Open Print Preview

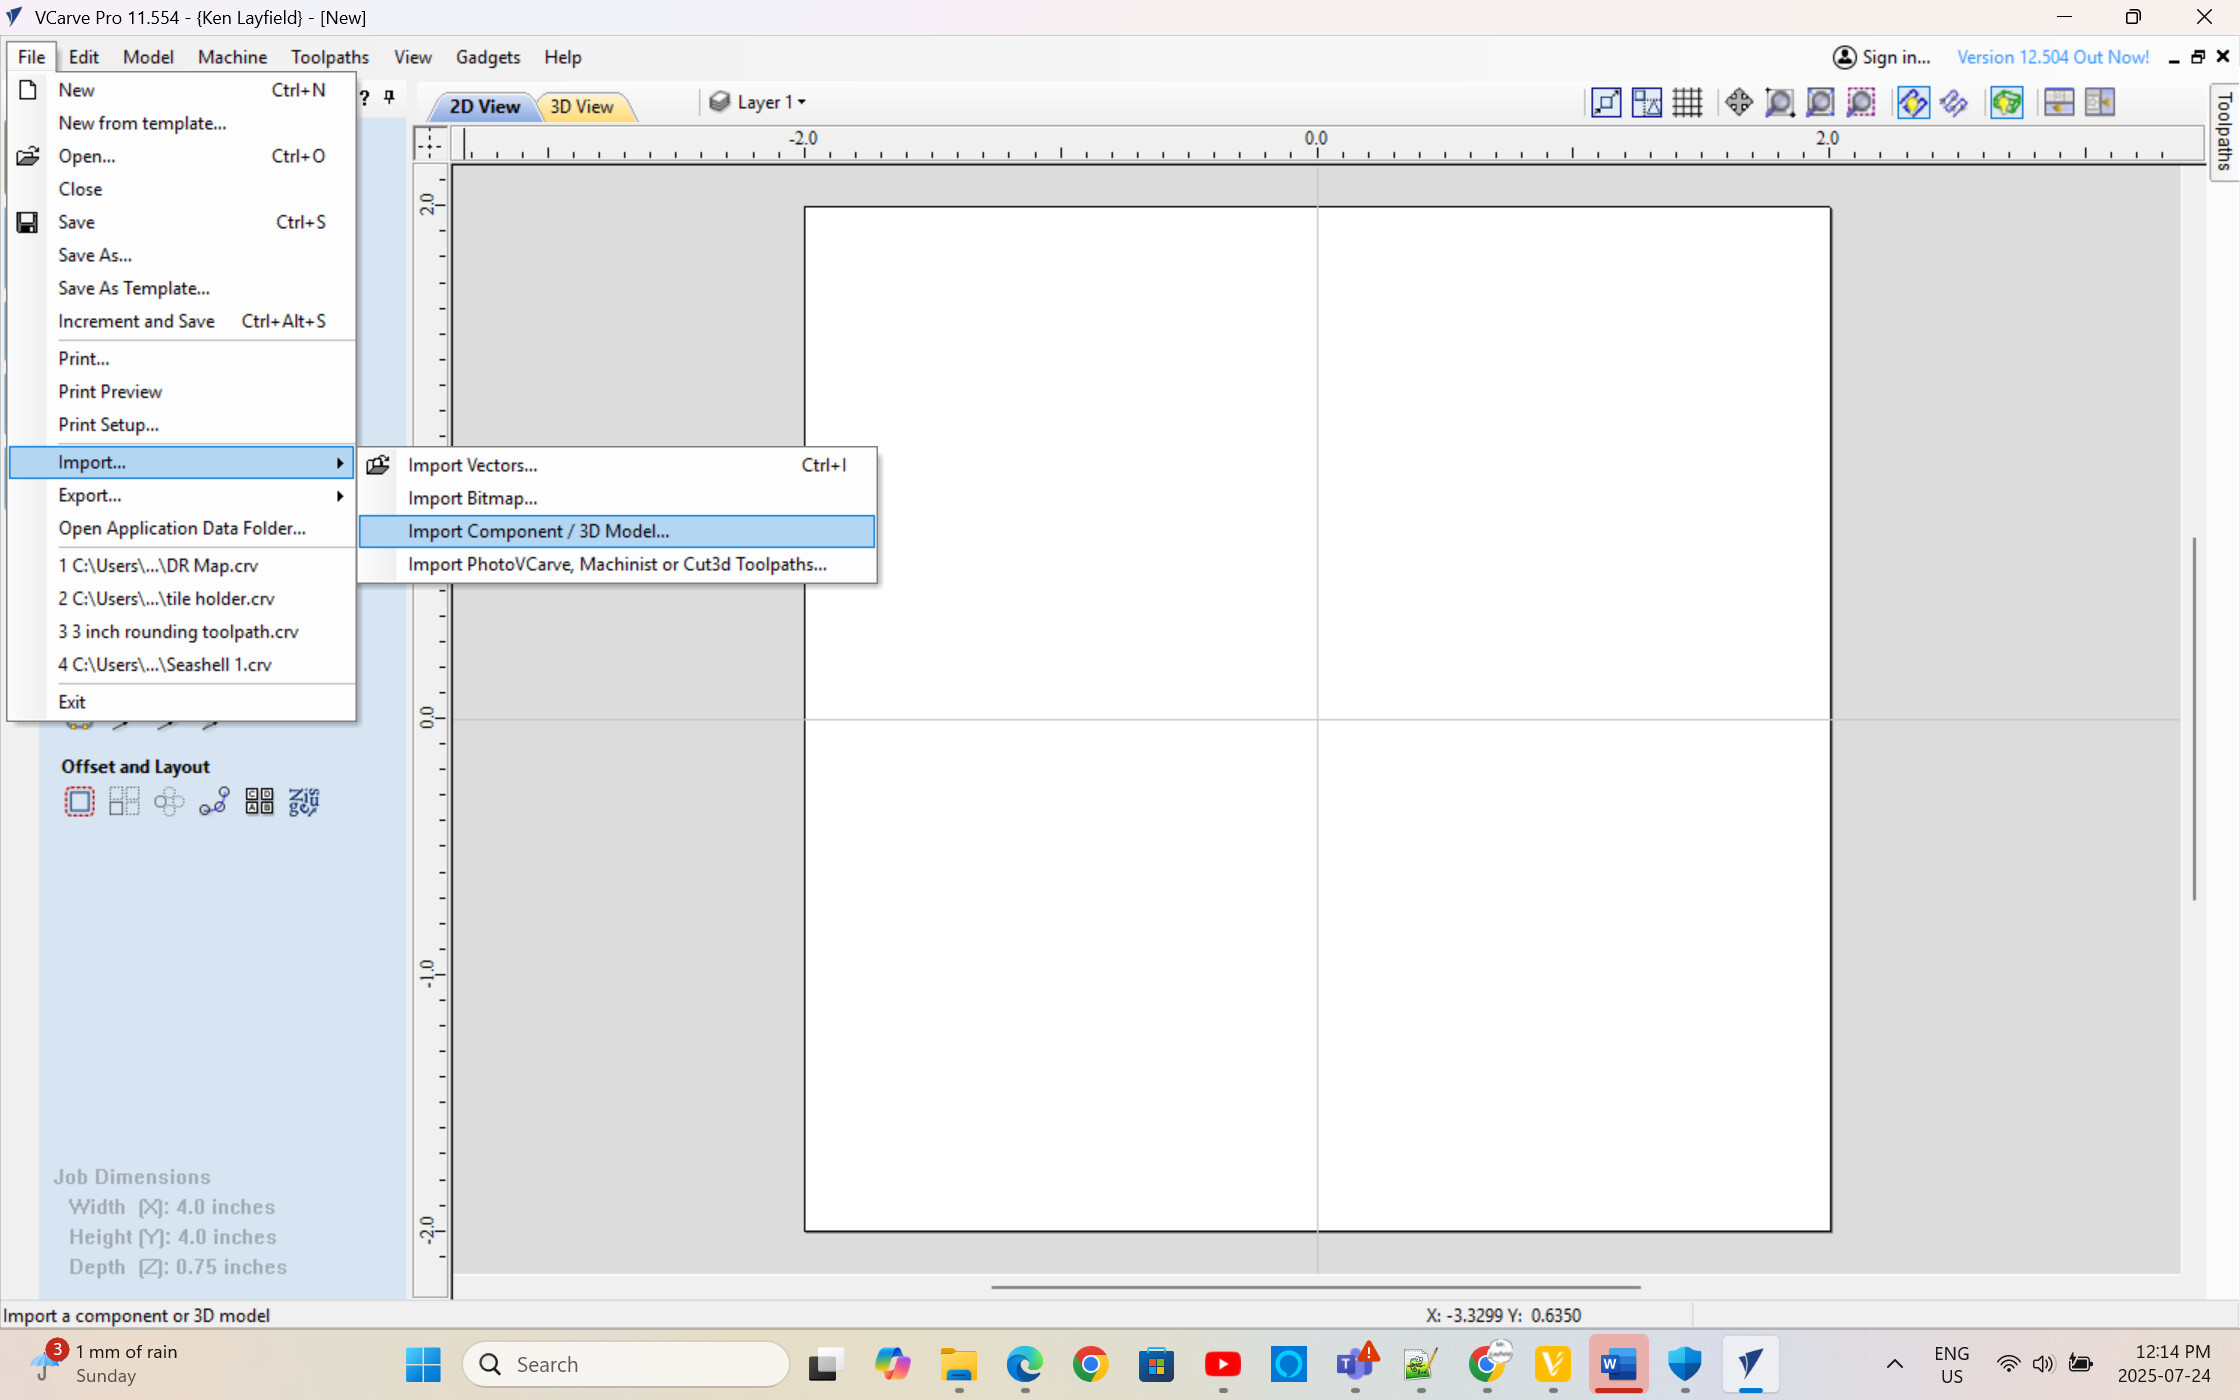pos(181,391)
